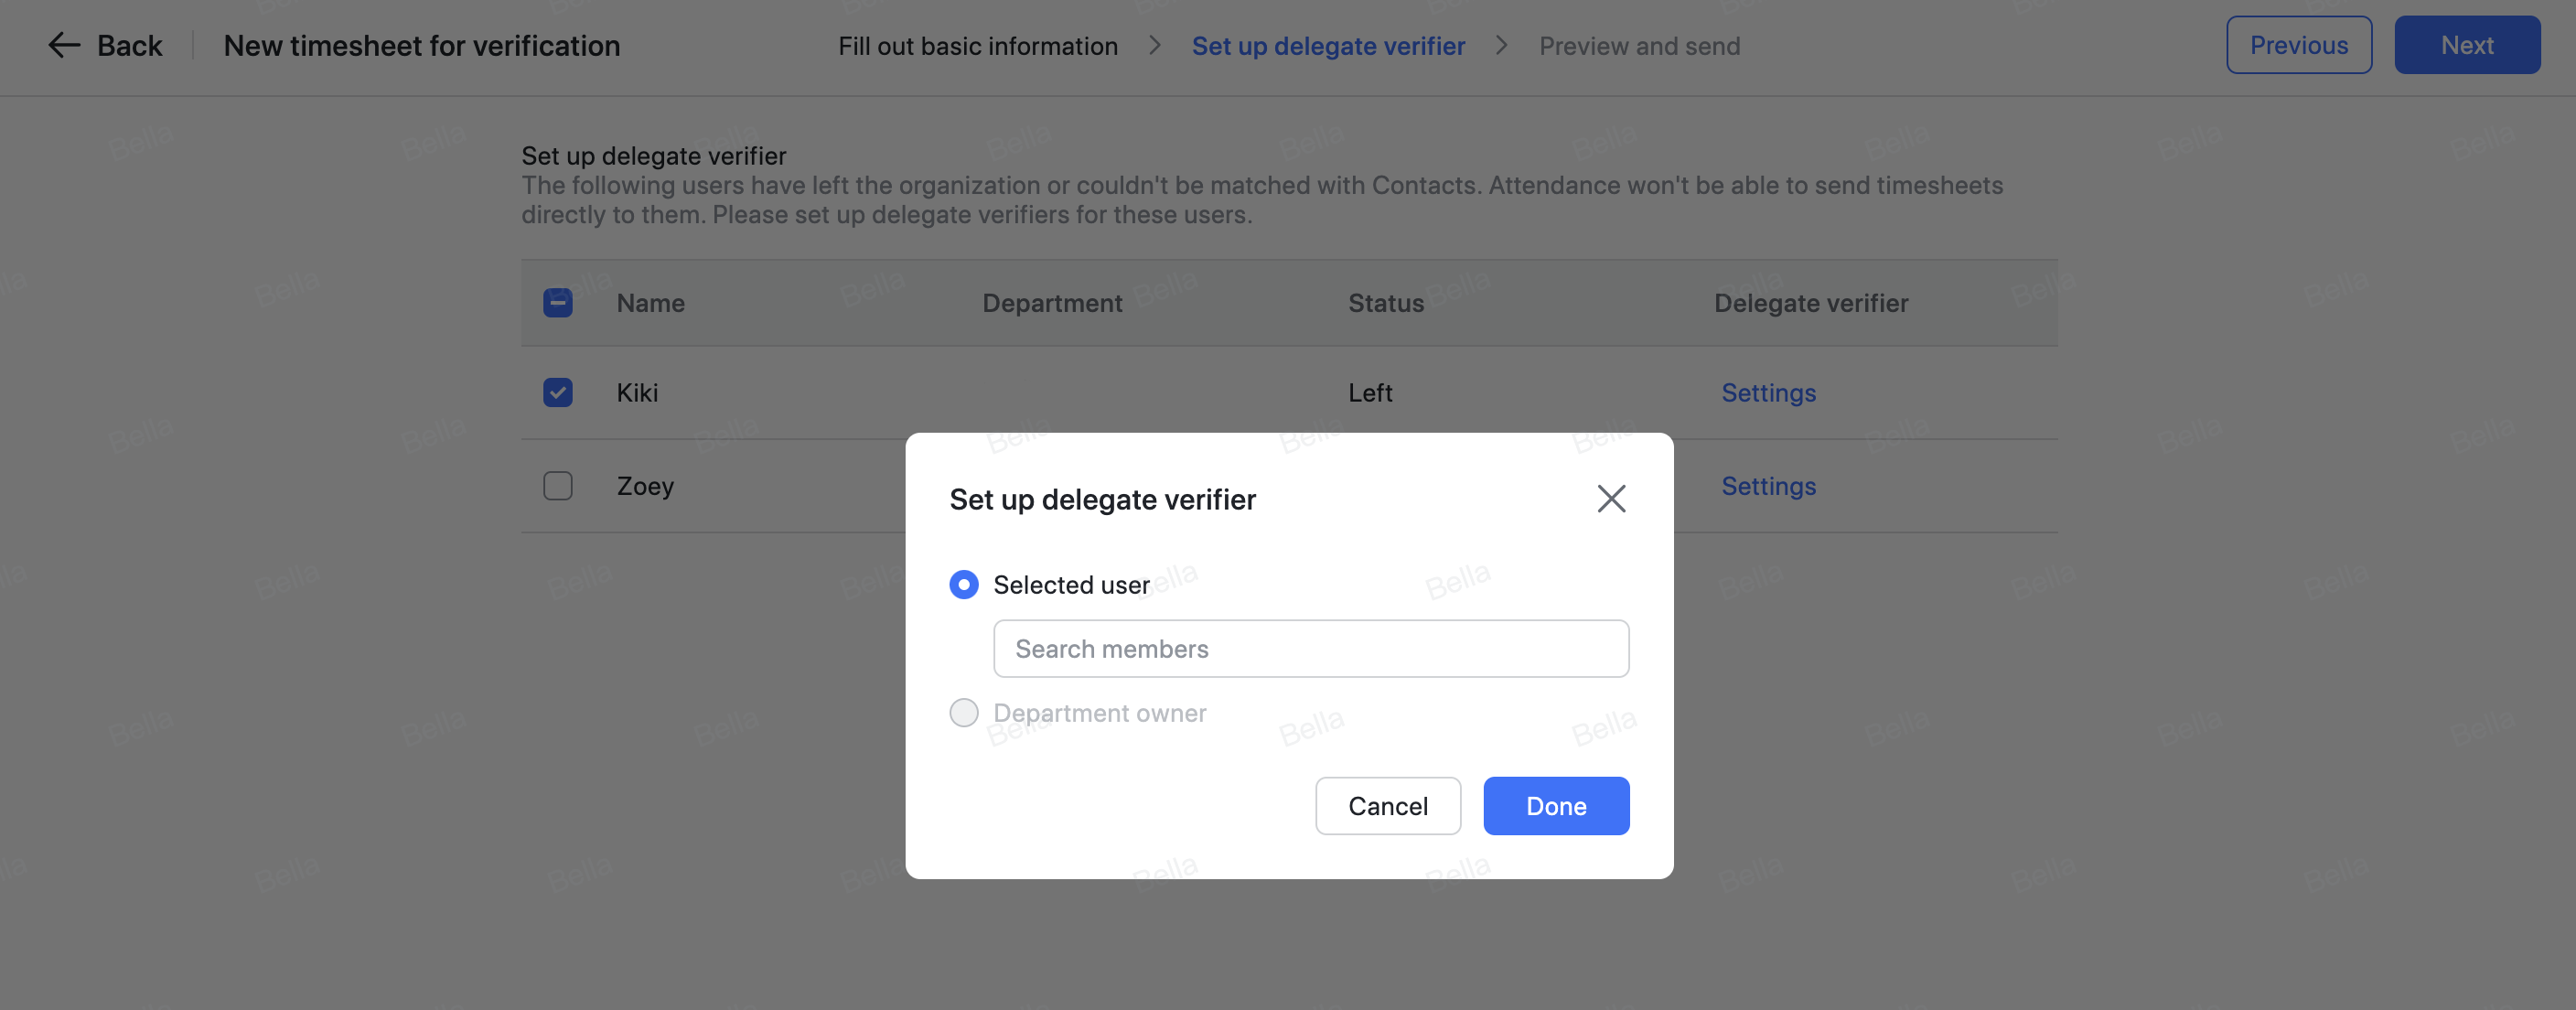The width and height of the screenshot is (2576, 1010).
Task: Go to the Fill out basic information step
Action: coord(977,45)
